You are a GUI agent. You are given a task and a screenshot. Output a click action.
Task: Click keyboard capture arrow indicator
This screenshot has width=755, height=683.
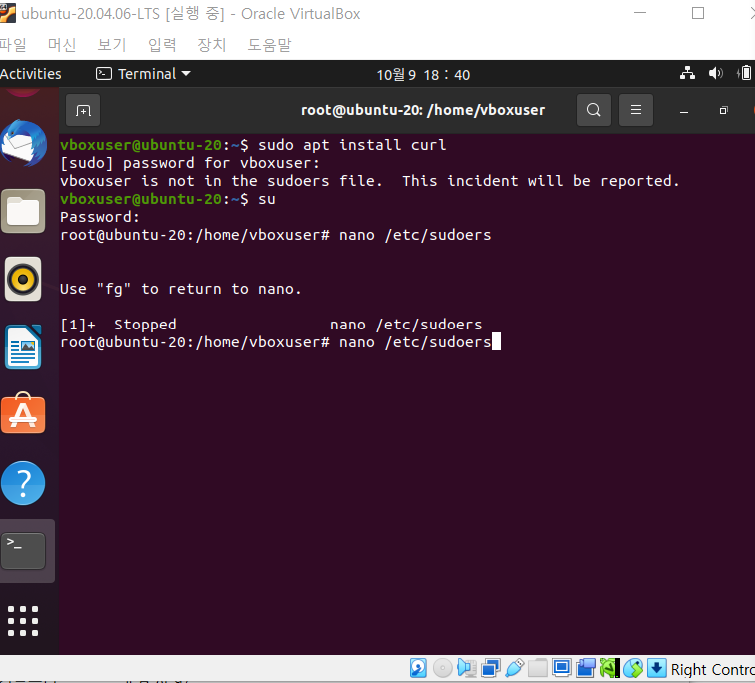click(657, 668)
